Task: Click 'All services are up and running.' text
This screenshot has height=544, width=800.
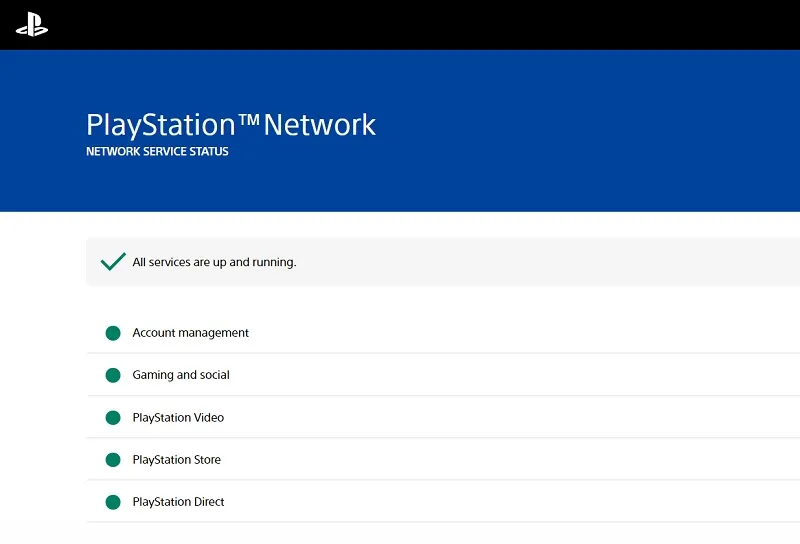Action: tap(214, 262)
